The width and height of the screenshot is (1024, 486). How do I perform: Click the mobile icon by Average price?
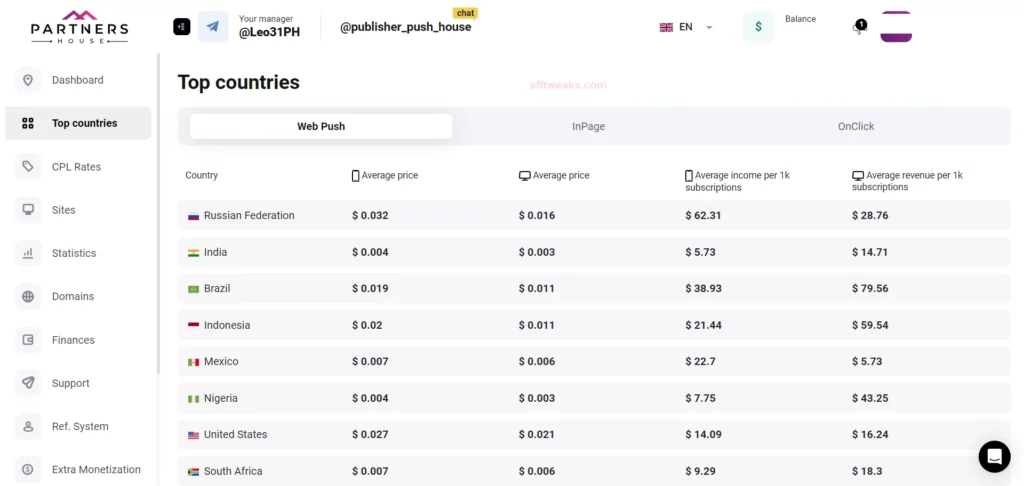click(355, 176)
